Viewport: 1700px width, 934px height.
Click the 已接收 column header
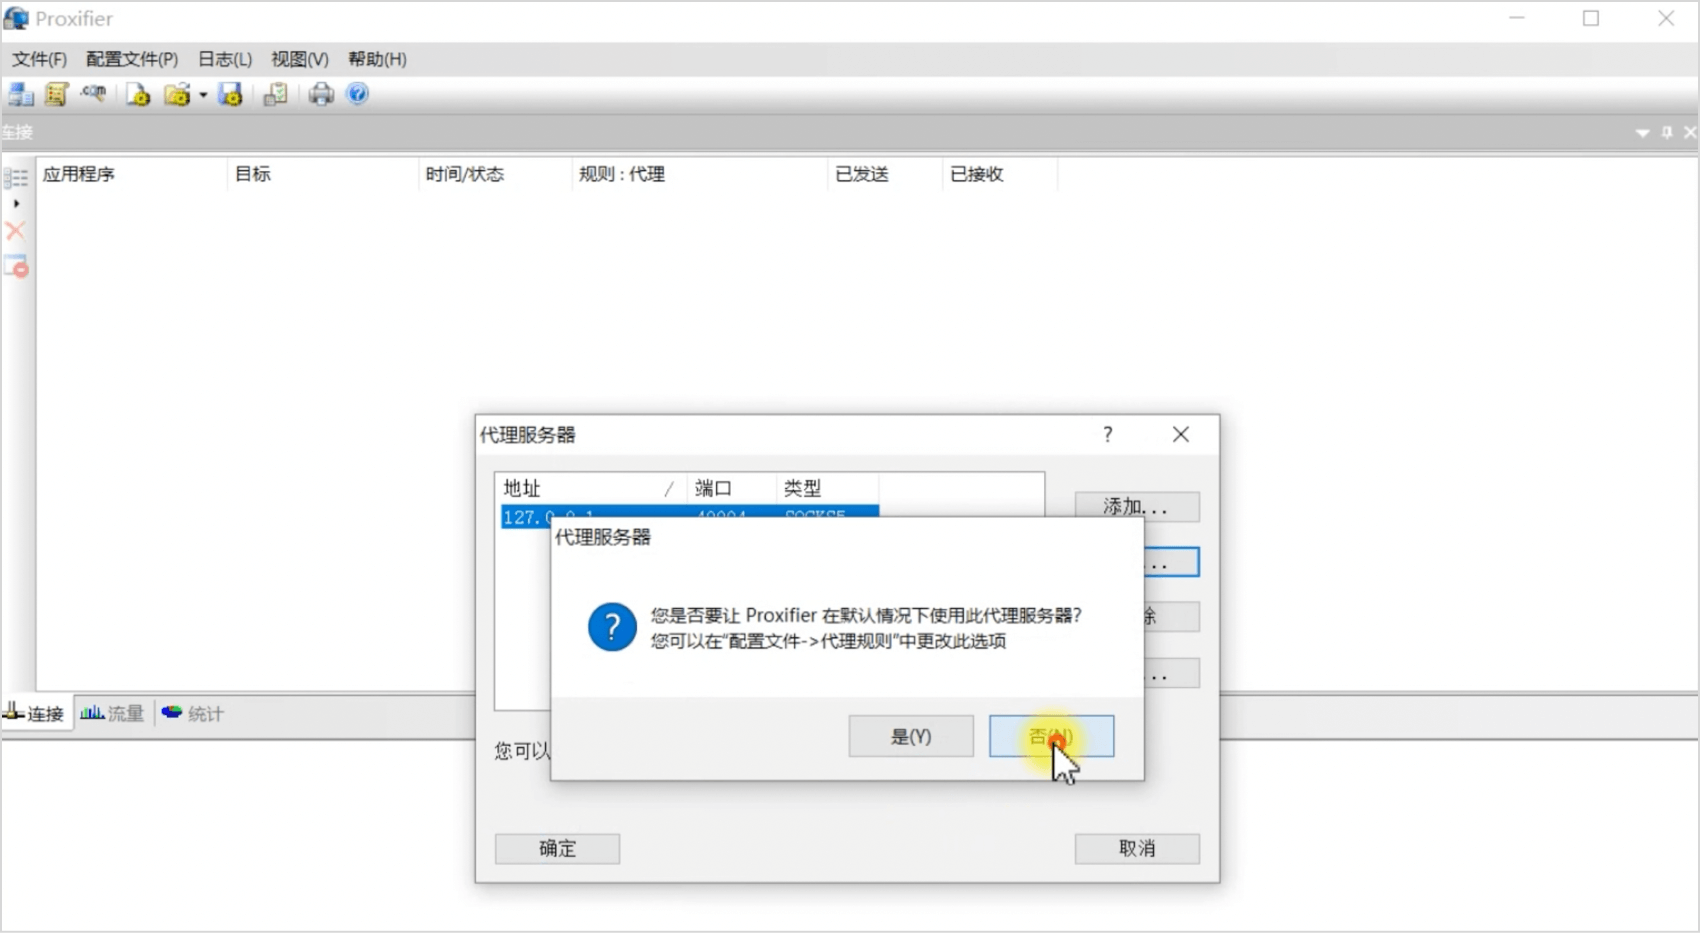pyautogui.click(x=1000, y=174)
